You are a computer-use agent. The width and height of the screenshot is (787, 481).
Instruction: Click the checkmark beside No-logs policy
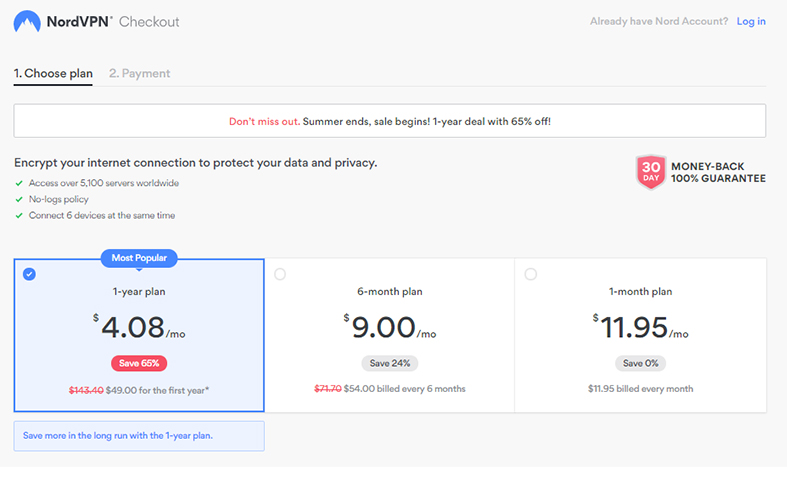pyautogui.click(x=19, y=199)
